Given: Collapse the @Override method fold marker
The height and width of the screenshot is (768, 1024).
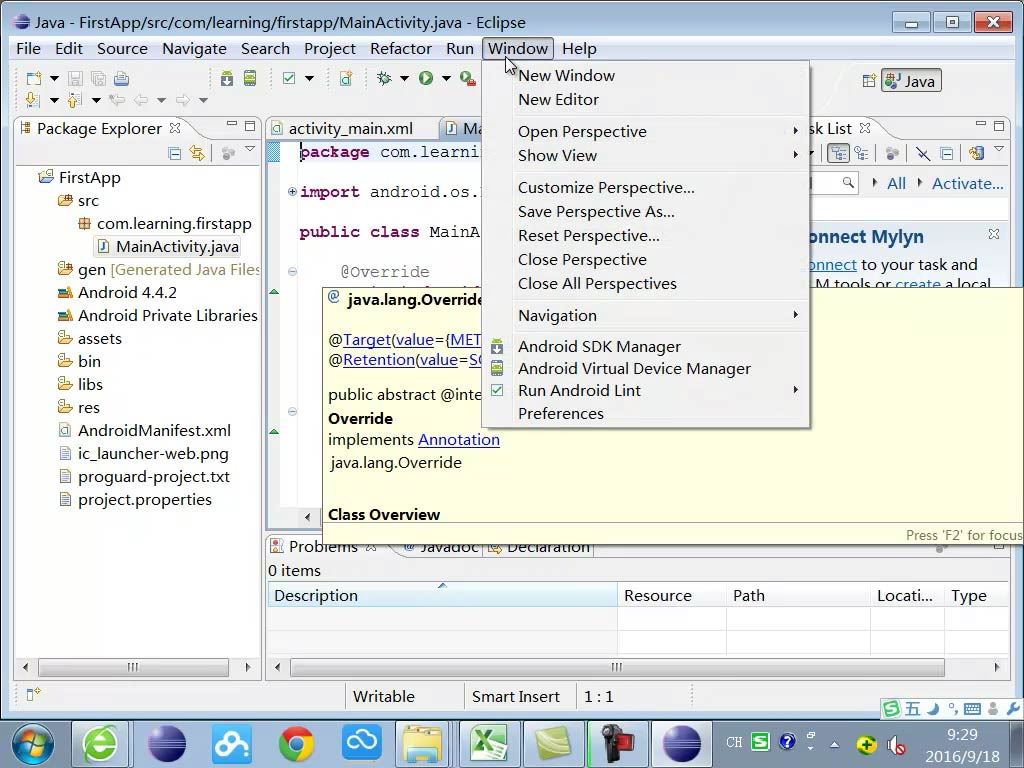Looking at the screenshot, I should pos(293,272).
